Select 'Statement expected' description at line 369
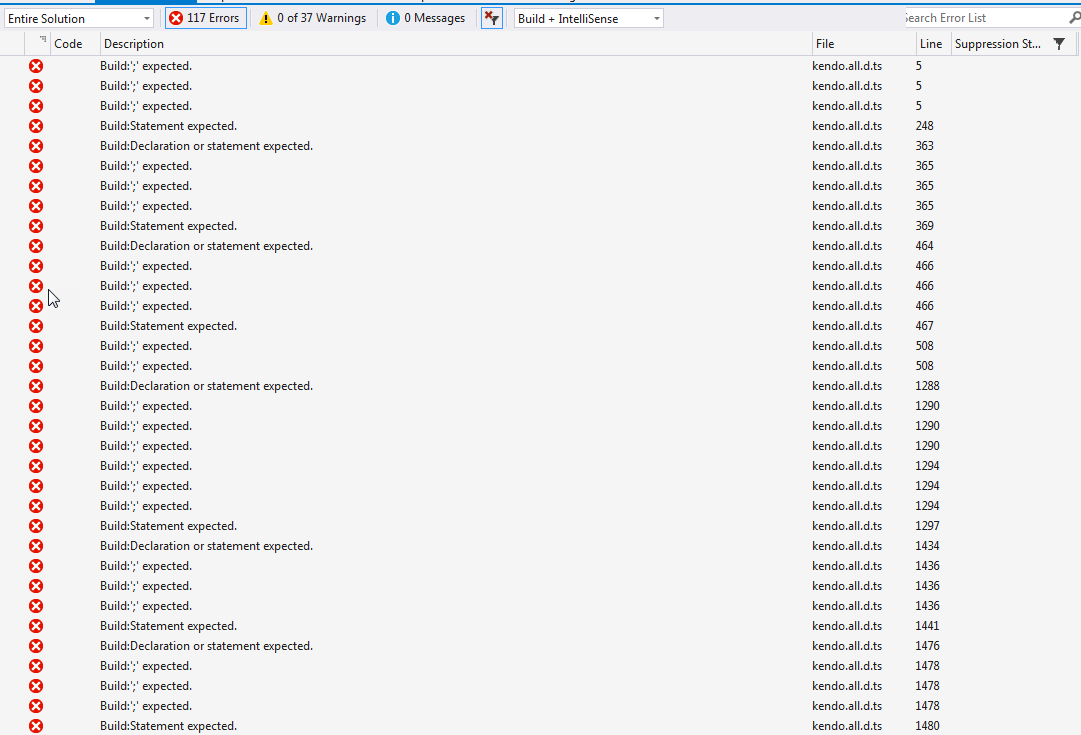1081x735 pixels. (x=168, y=226)
